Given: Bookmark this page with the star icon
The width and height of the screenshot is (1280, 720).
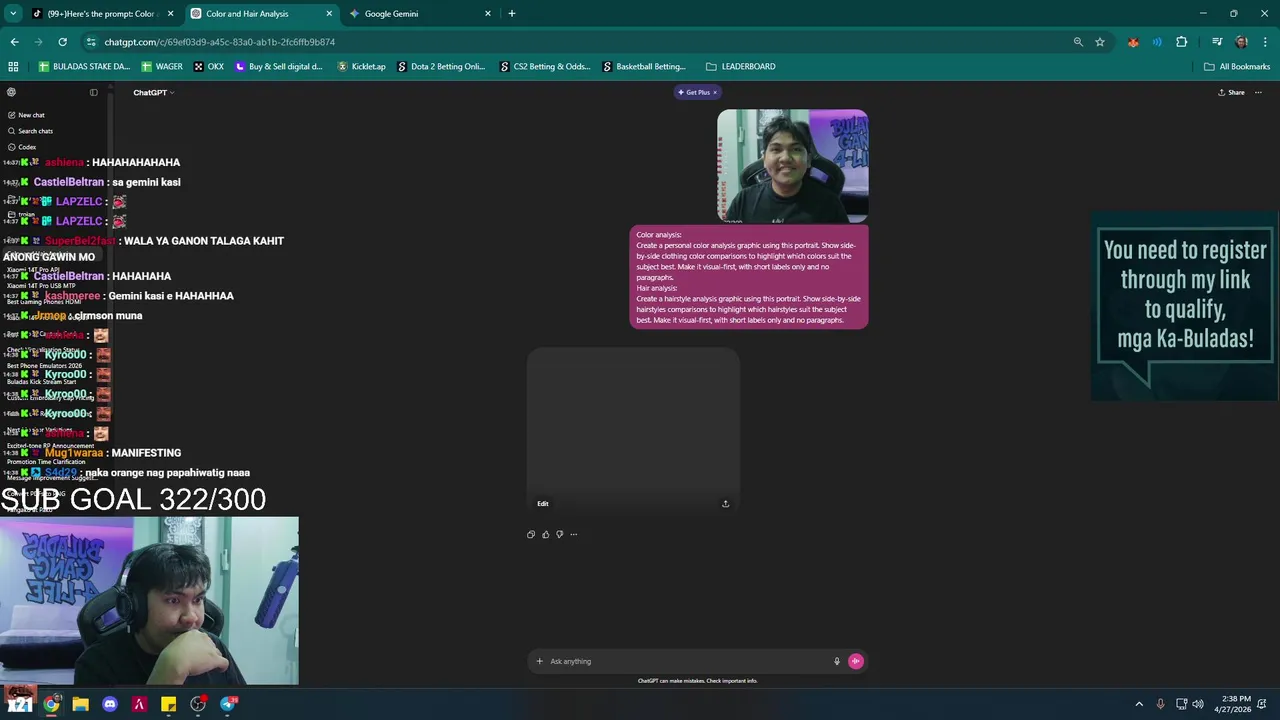Looking at the screenshot, I should tap(1100, 42).
